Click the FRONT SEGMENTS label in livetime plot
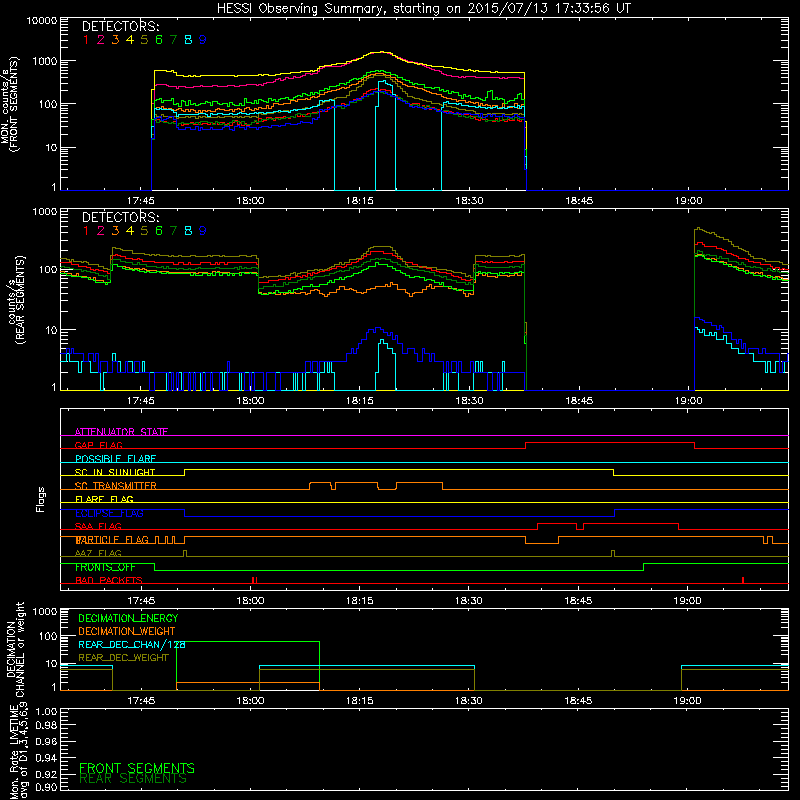 coord(137,768)
